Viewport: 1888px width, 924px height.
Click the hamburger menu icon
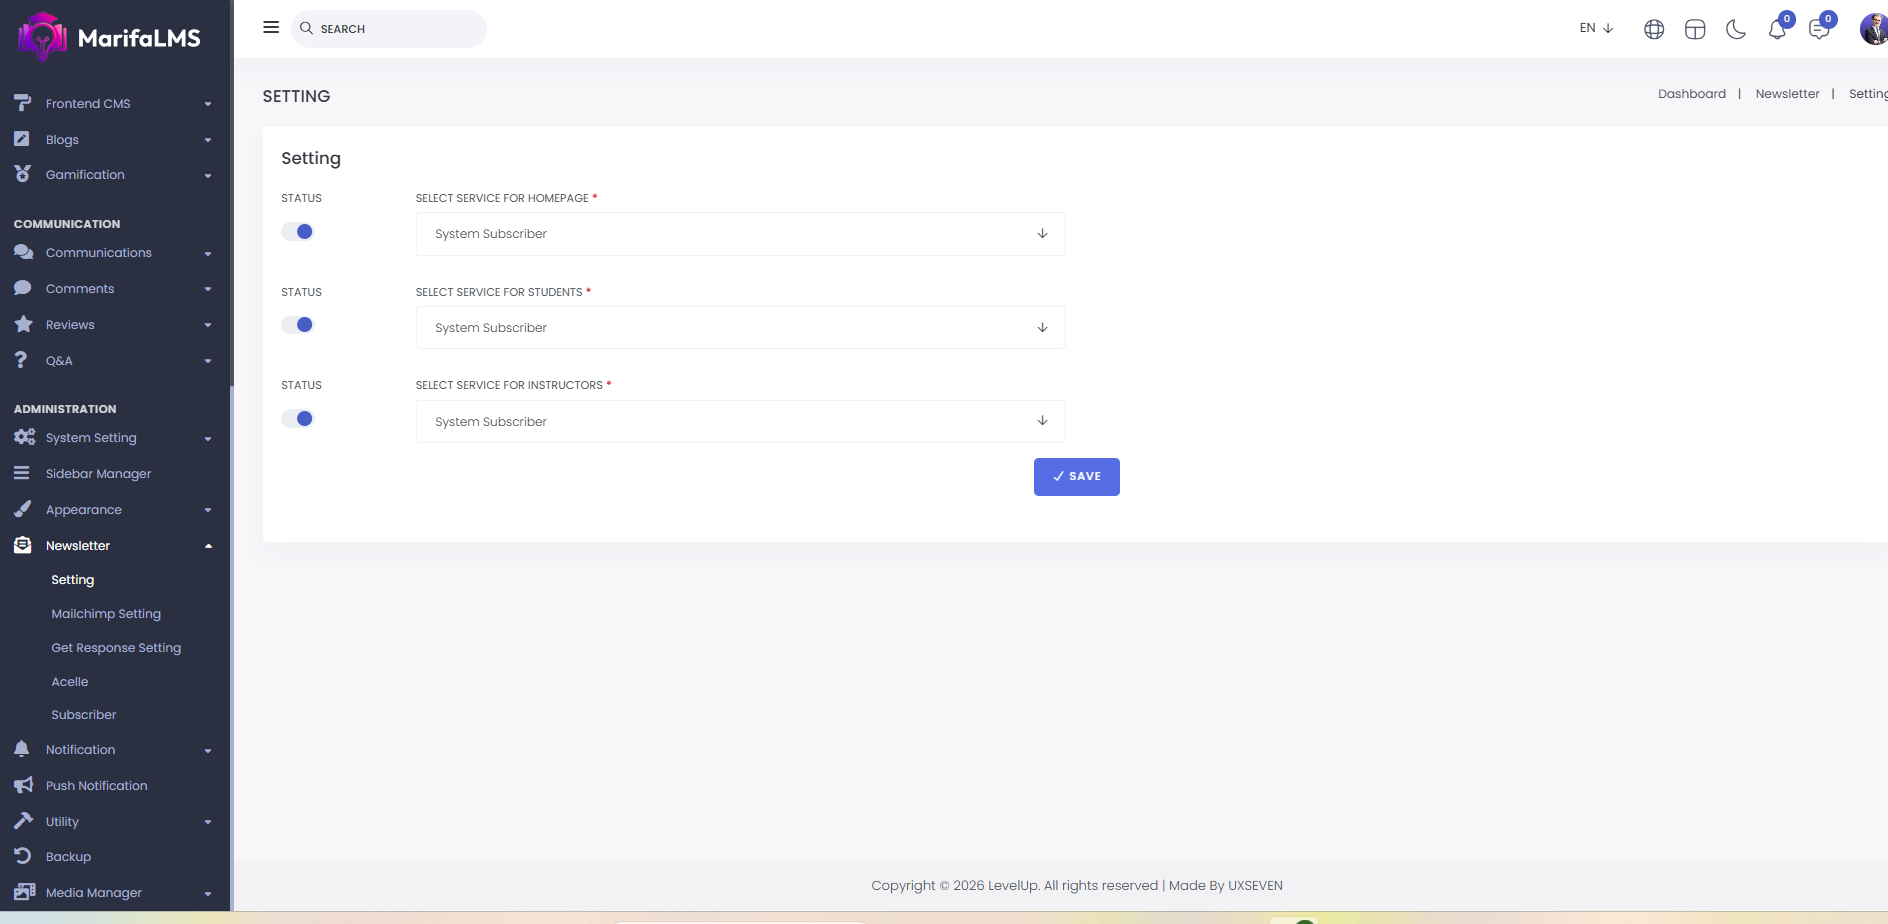[271, 28]
